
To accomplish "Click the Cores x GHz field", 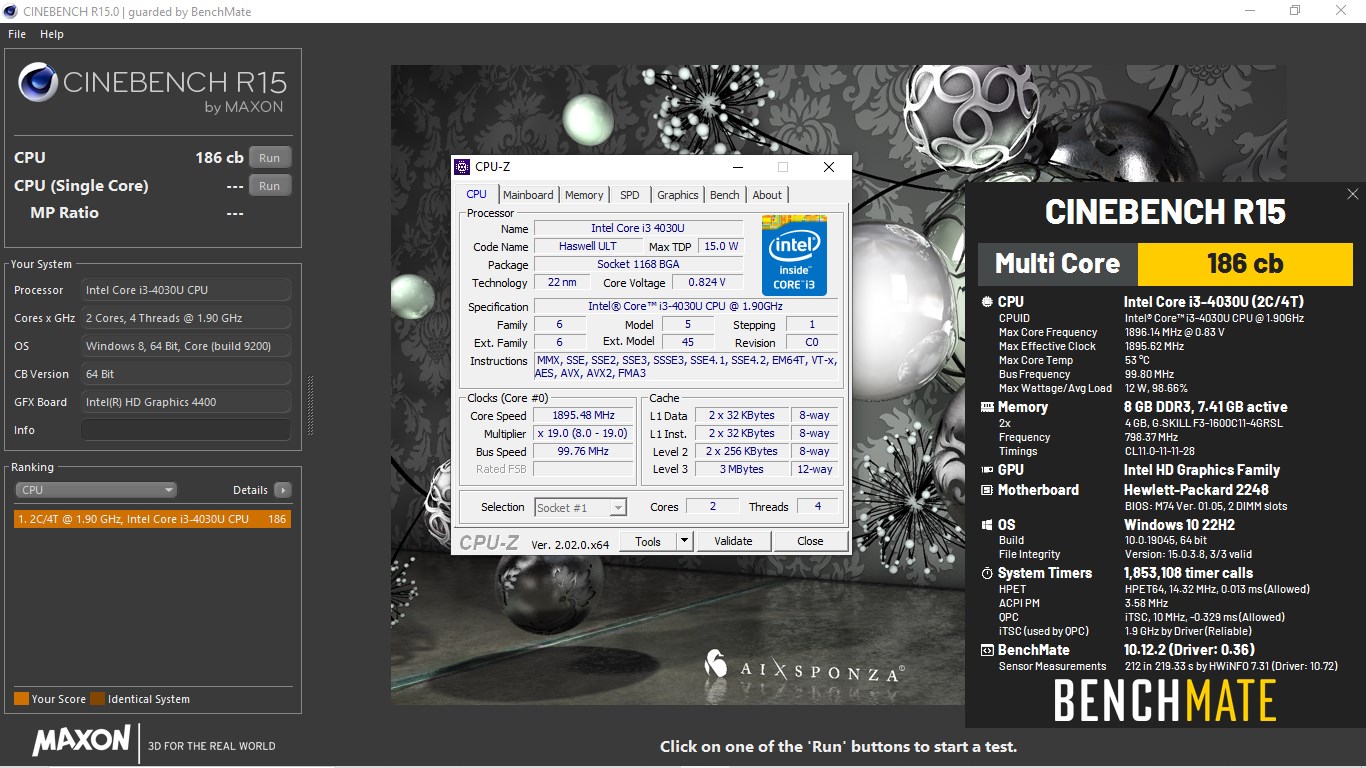I will click(186, 318).
